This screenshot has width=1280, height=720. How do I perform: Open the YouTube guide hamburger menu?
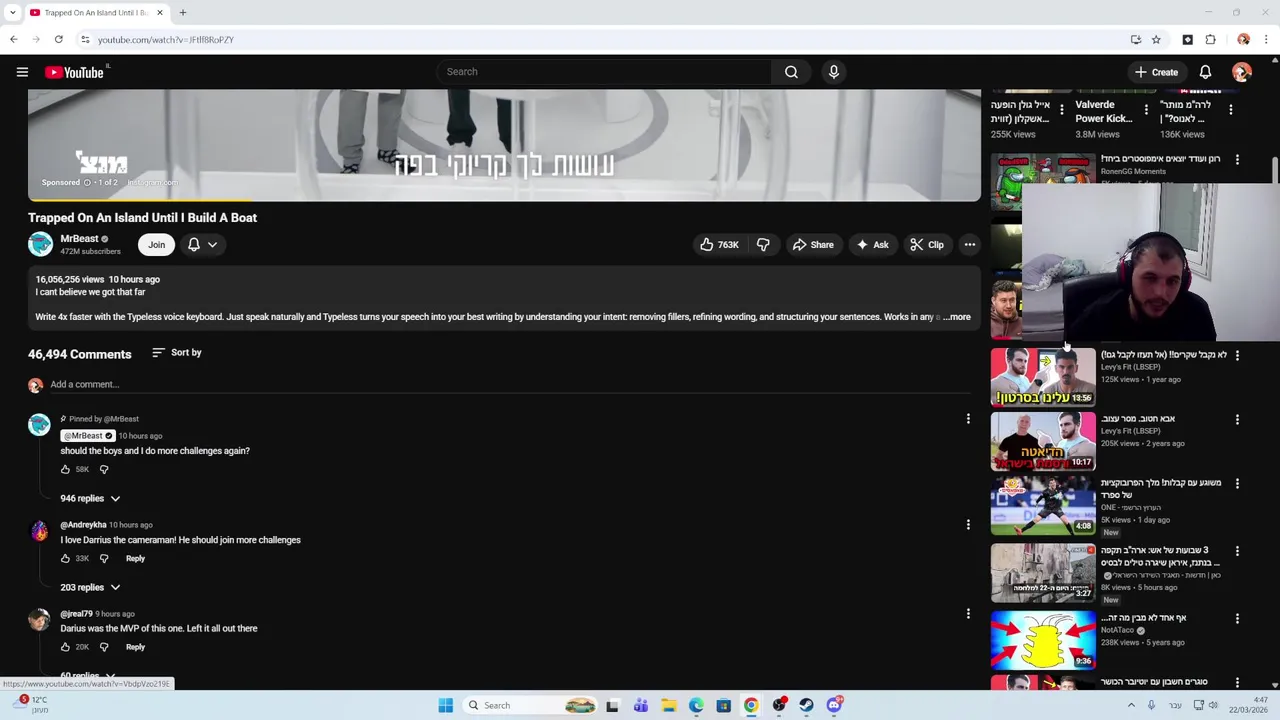point(22,72)
